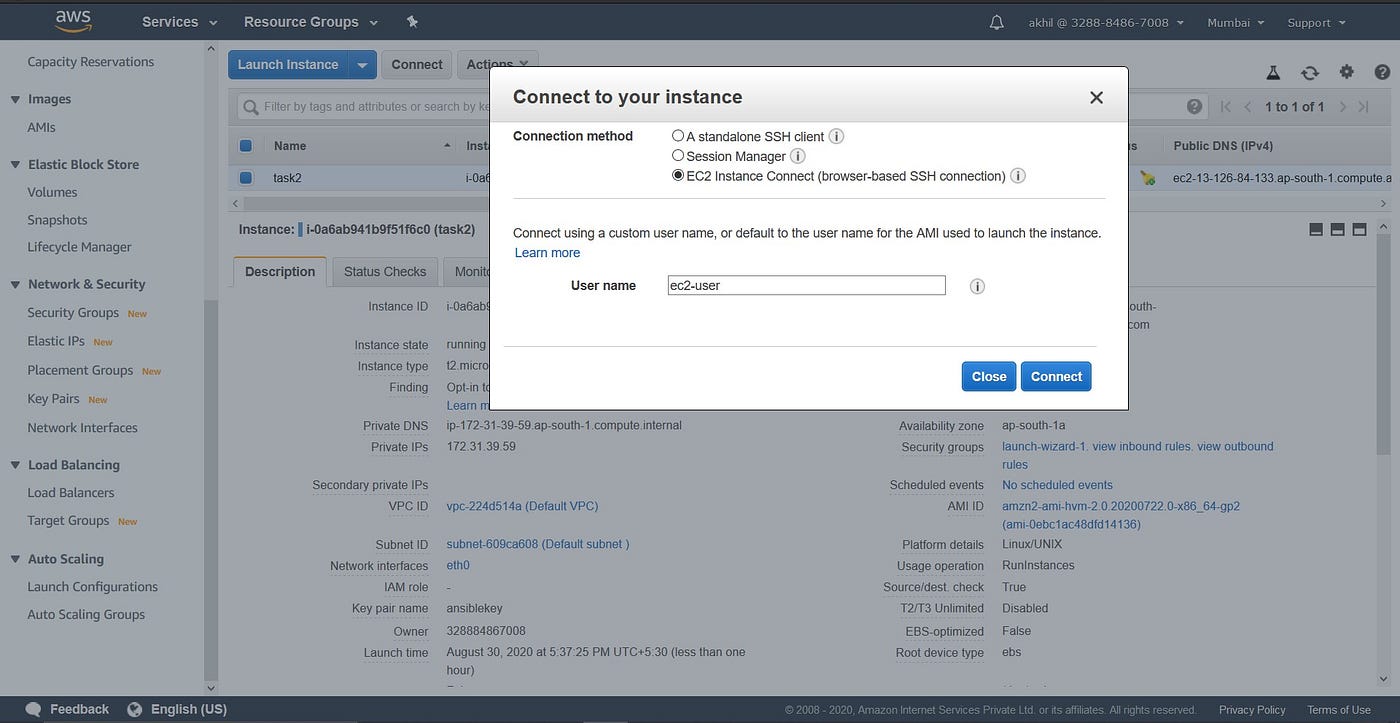Click the first pane layout icon
Screen dimensions: 1400x723
pyautogui.click(x=1316, y=229)
